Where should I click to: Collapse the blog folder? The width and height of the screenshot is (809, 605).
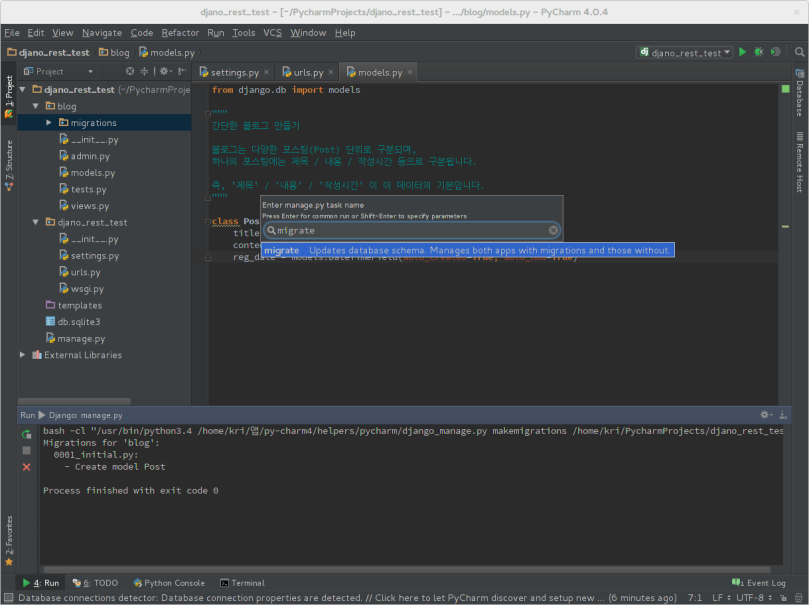coord(36,106)
